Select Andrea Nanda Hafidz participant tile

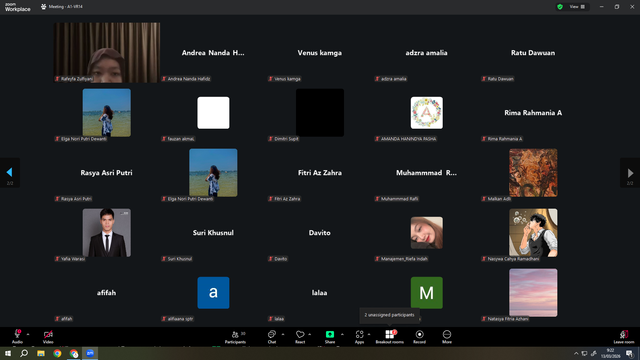pyautogui.click(x=213, y=53)
